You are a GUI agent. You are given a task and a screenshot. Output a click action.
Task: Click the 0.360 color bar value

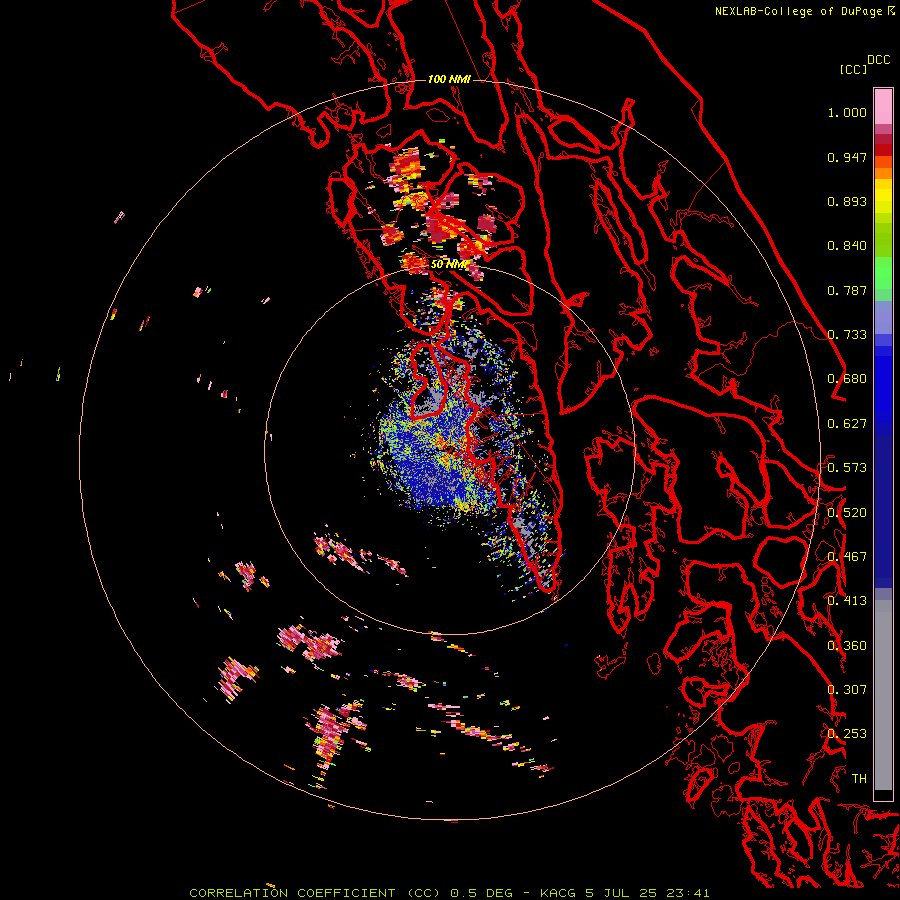tap(847, 646)
